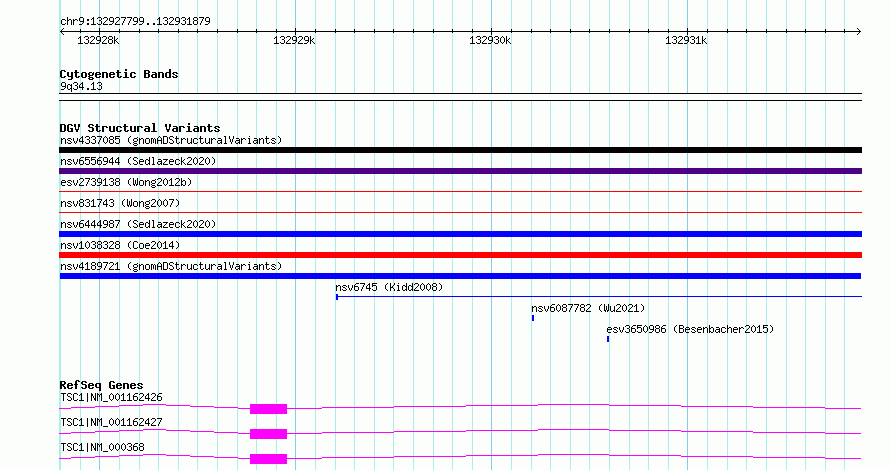Image resolution: width=890 pixels, height=470 pixels.
Task: Open variant esv3650986 Besenbacher2015 label
Action: (690, 329)
